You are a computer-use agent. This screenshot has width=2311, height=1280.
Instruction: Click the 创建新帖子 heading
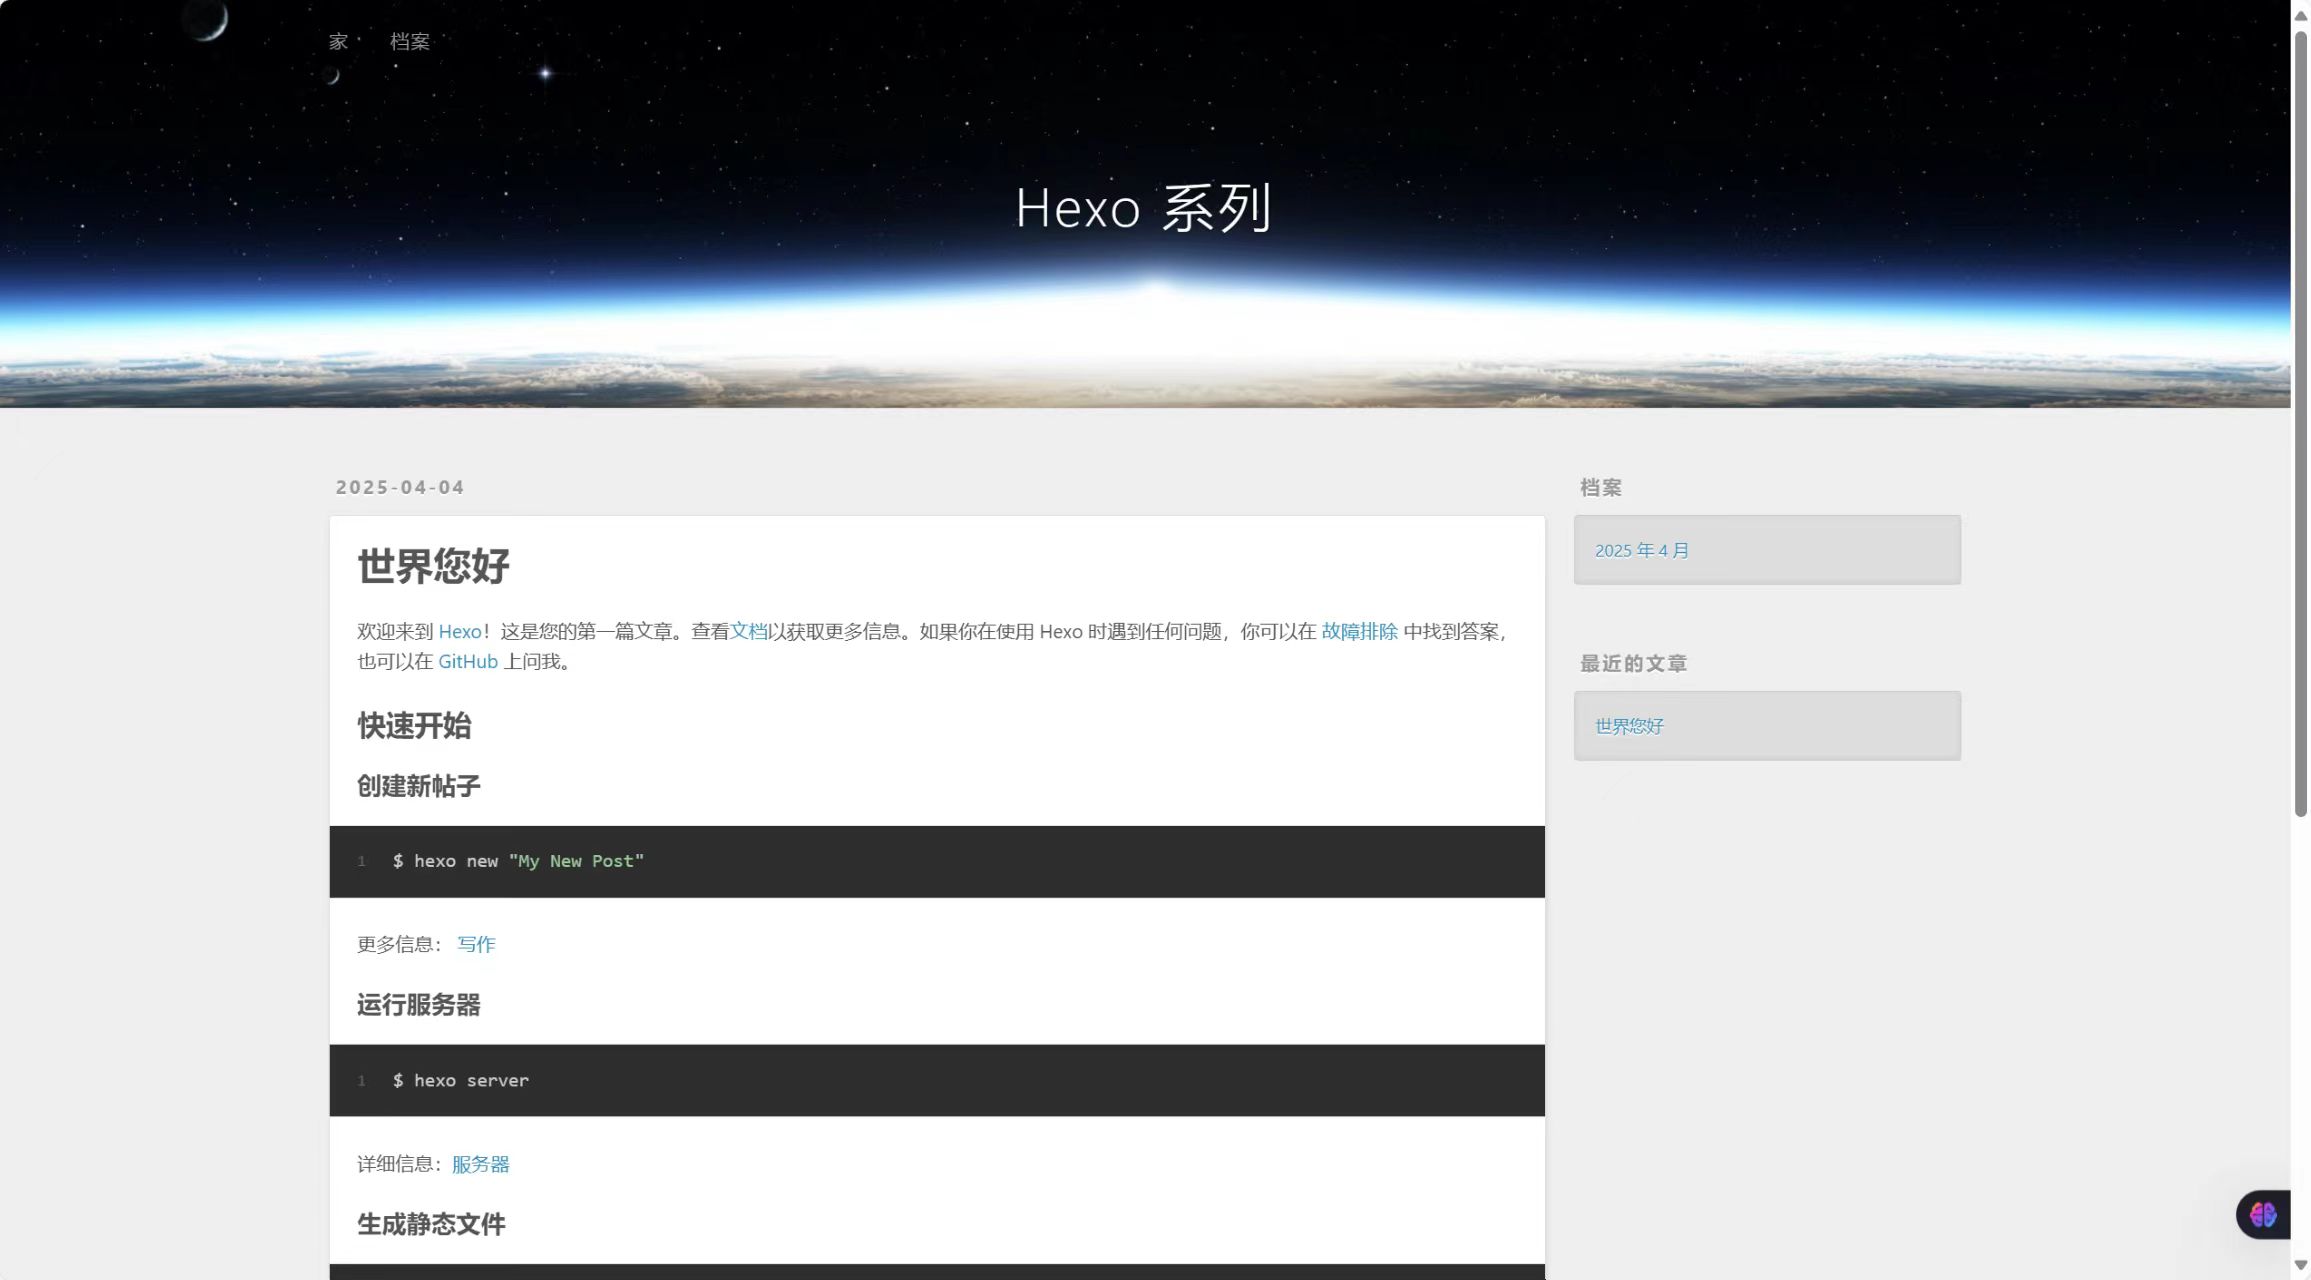click(419, 787)
